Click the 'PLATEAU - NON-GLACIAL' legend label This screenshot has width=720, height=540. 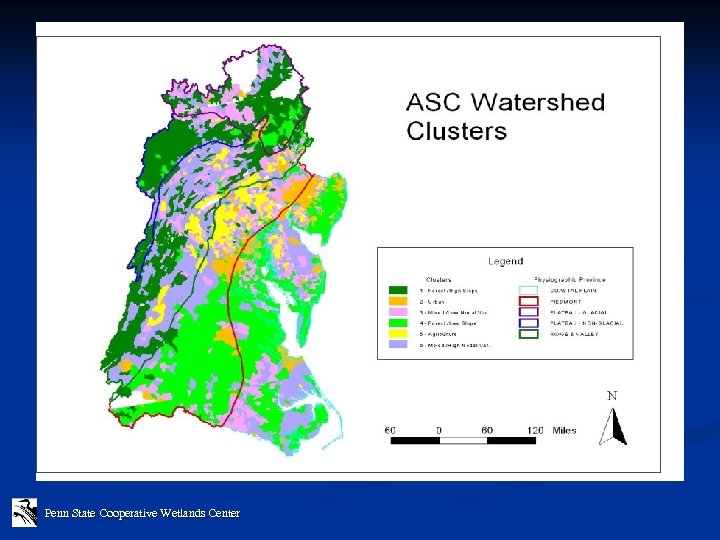pos(586,323)
